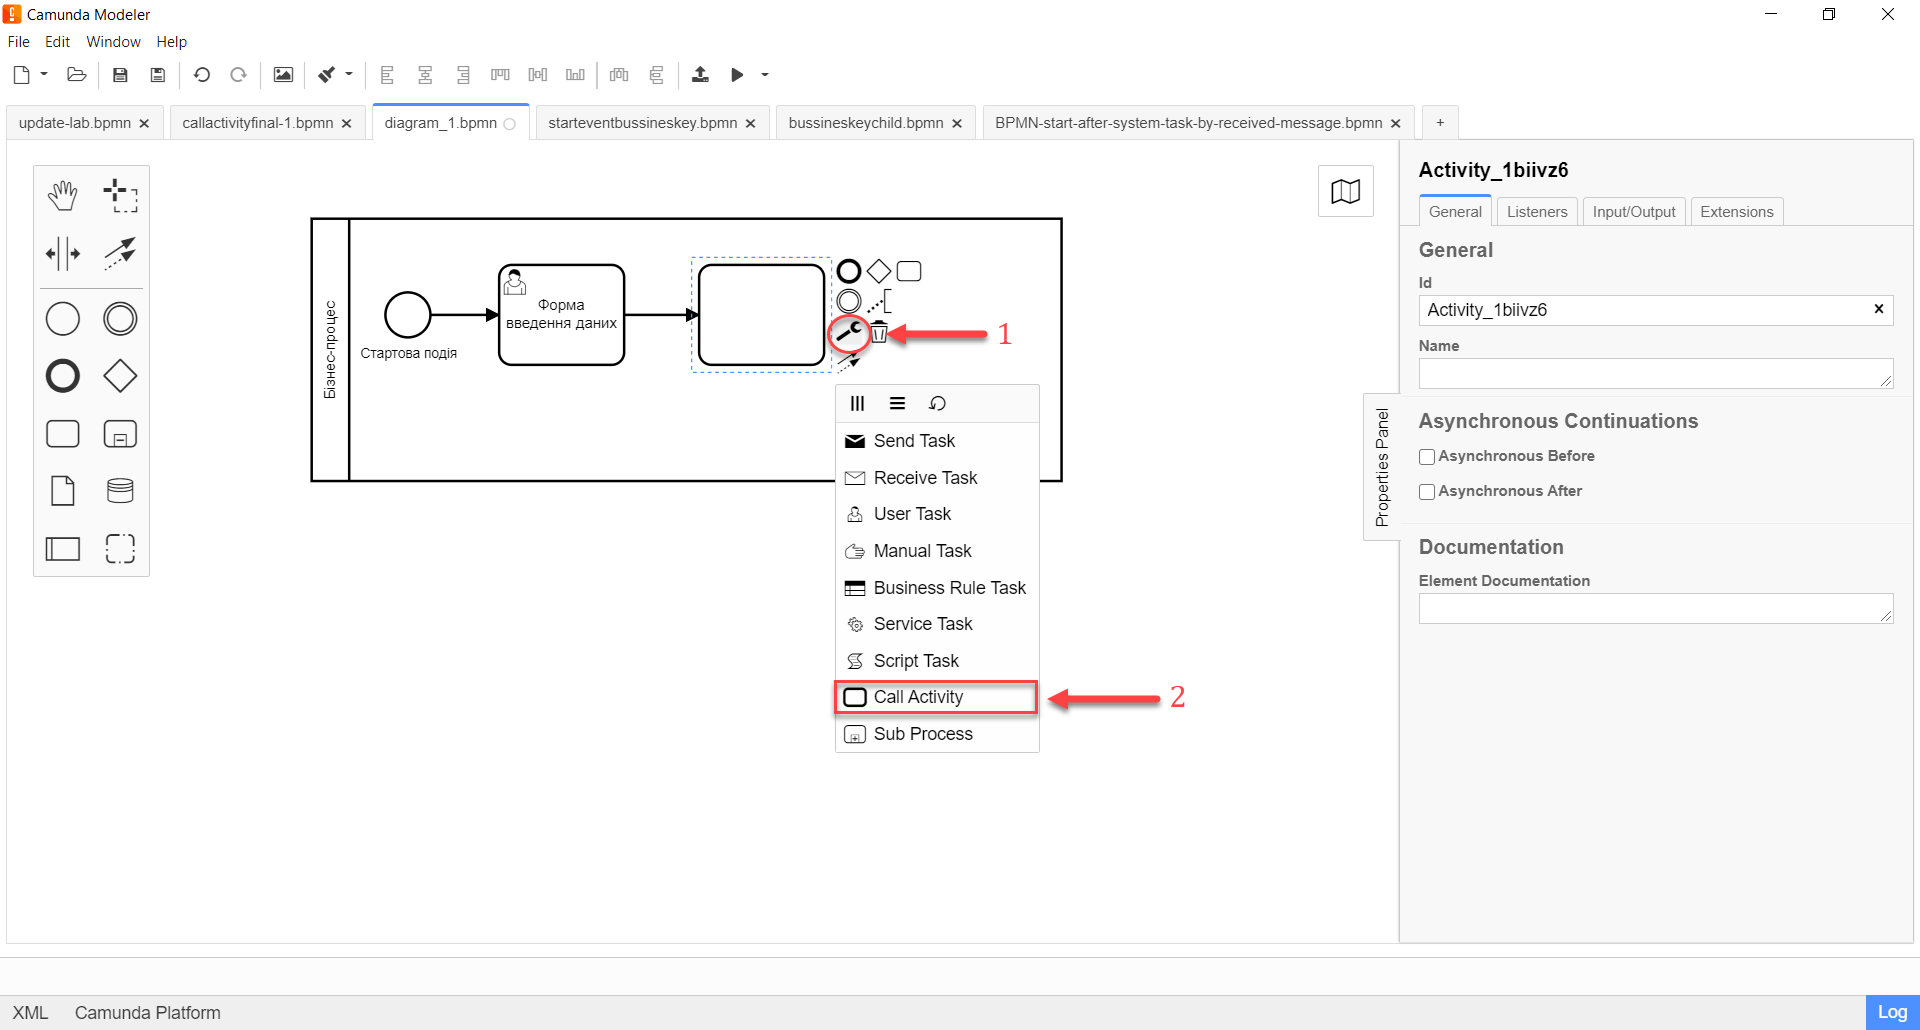Append gateway from context pad
Image resolution: width=1920 pixels, height=1030 pixels.
(878, 271)
